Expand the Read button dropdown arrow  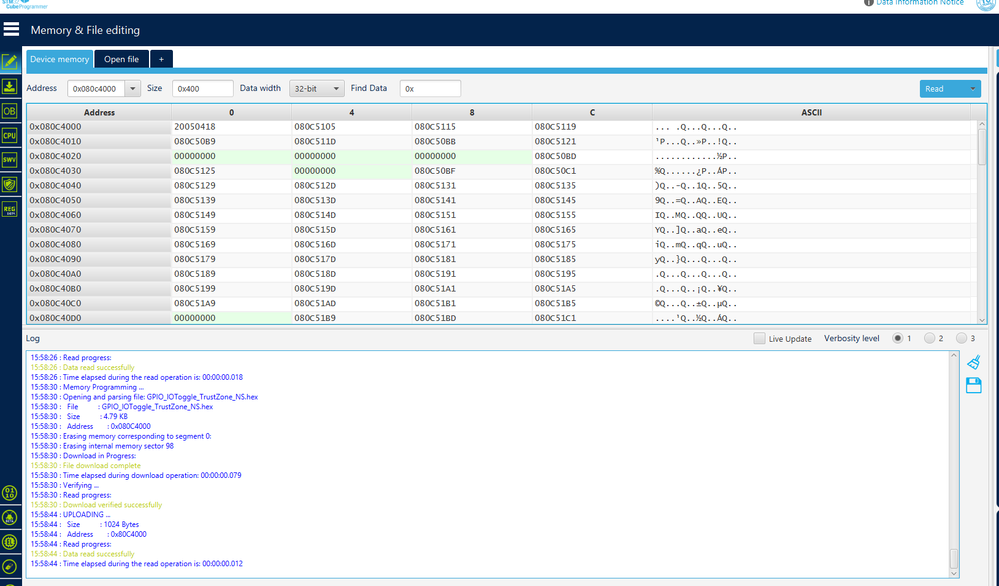(973, 89)
